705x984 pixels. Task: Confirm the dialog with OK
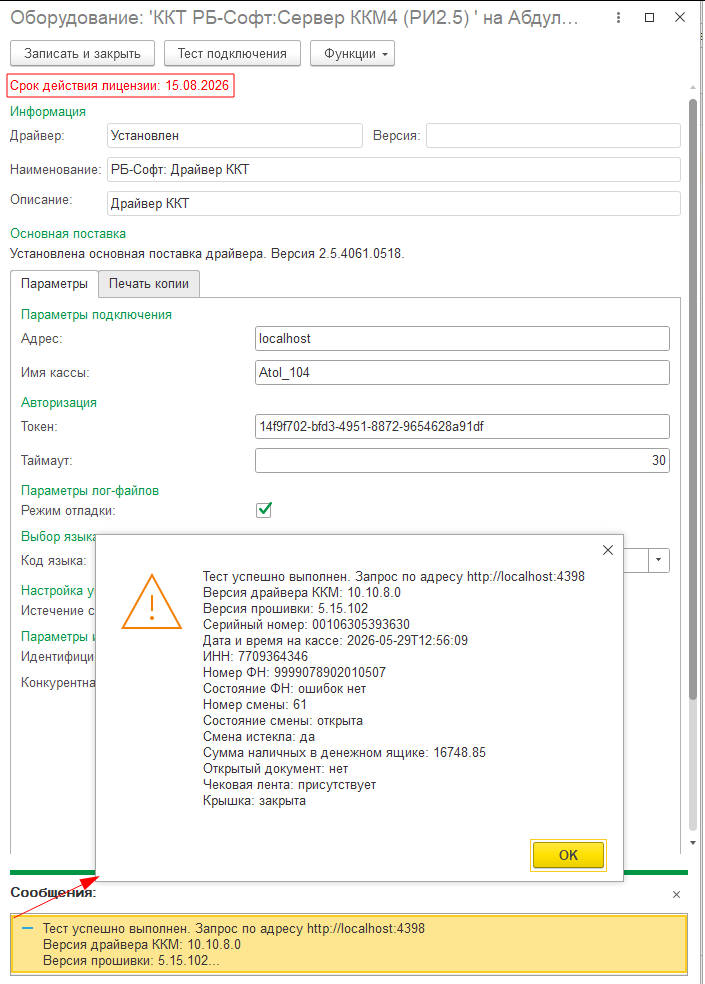click(568, 855)
